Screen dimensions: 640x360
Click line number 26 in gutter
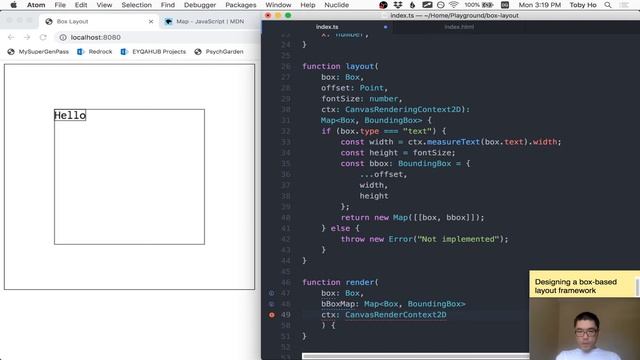286,66
